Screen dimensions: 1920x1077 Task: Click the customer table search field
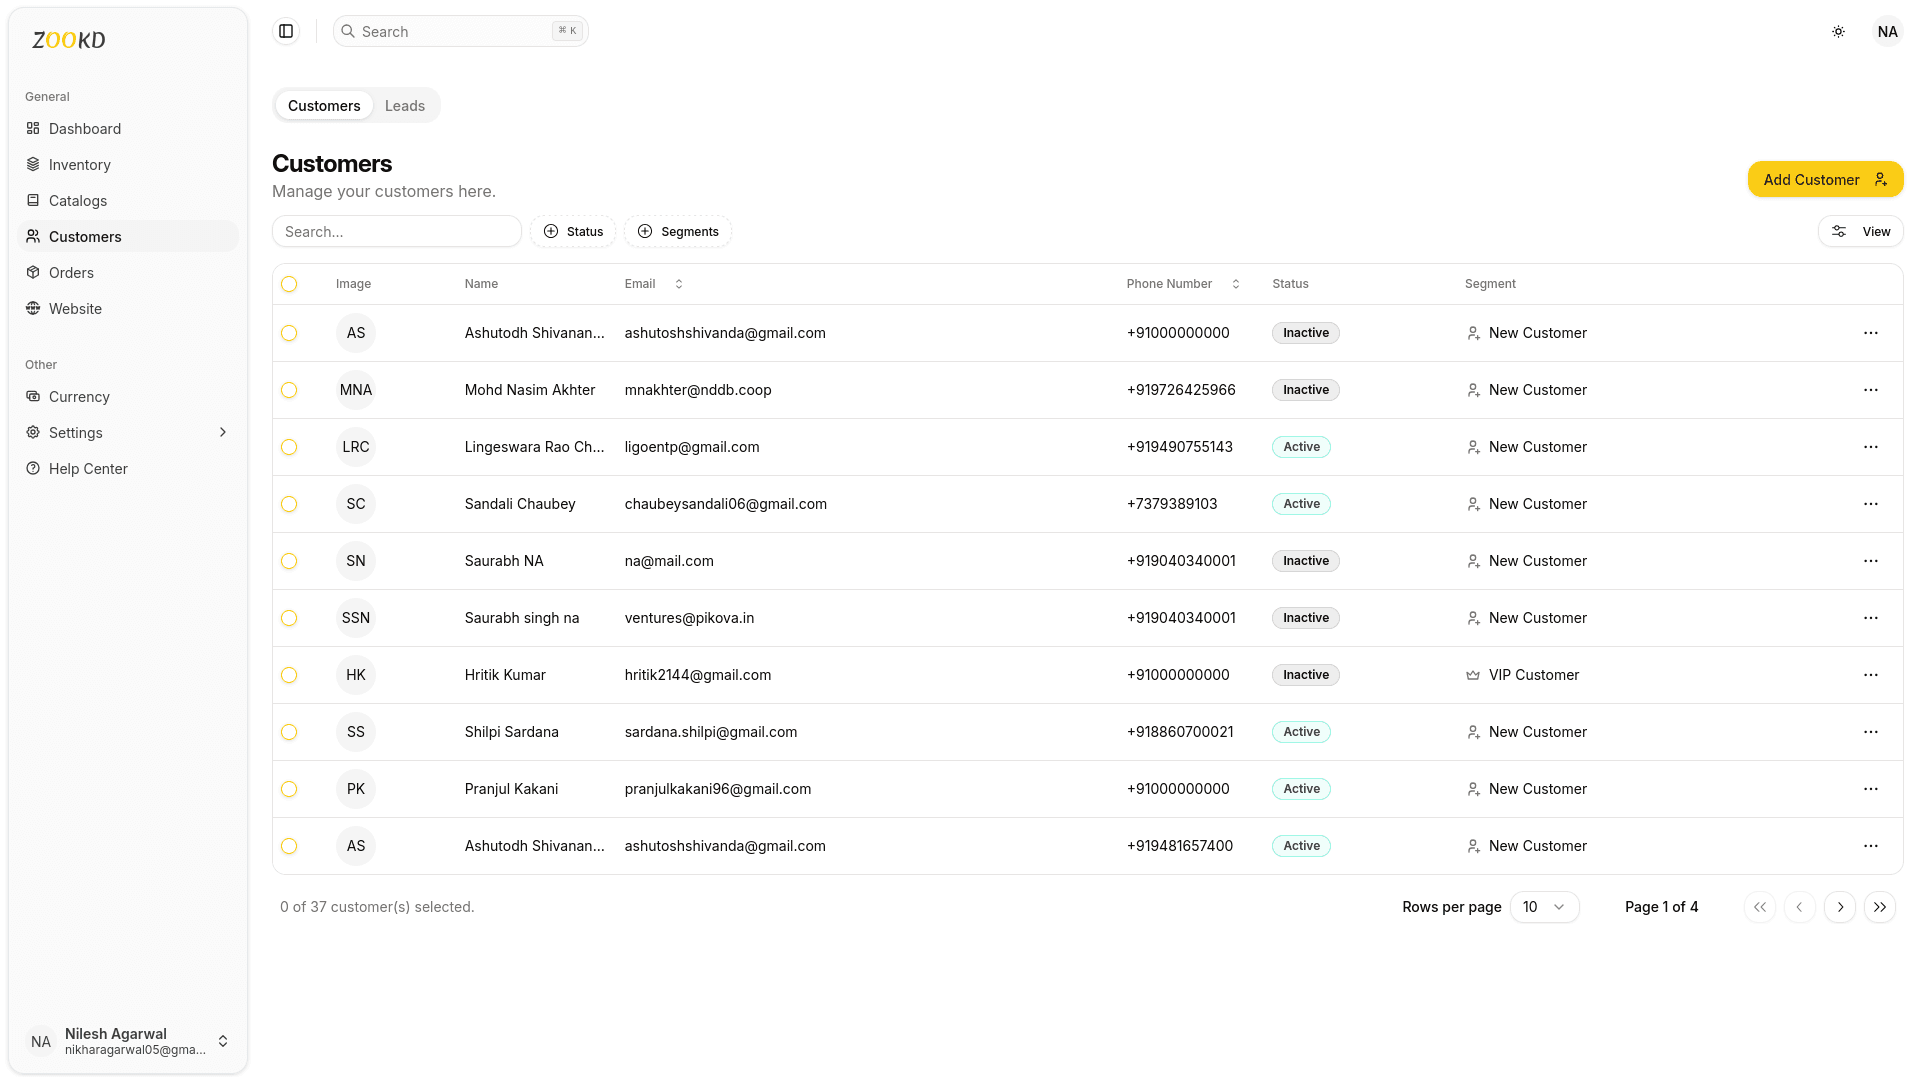[396, 232]
